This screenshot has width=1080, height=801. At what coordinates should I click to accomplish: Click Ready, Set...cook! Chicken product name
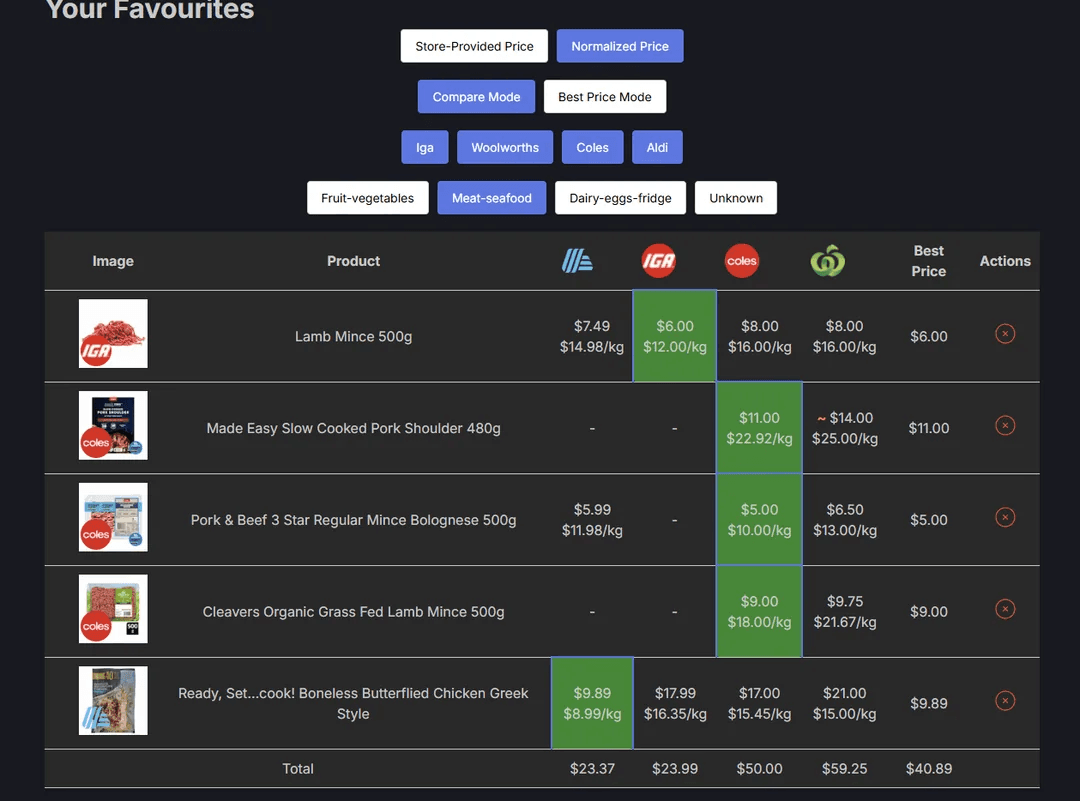pyautogui.click(x=353, y=703)
